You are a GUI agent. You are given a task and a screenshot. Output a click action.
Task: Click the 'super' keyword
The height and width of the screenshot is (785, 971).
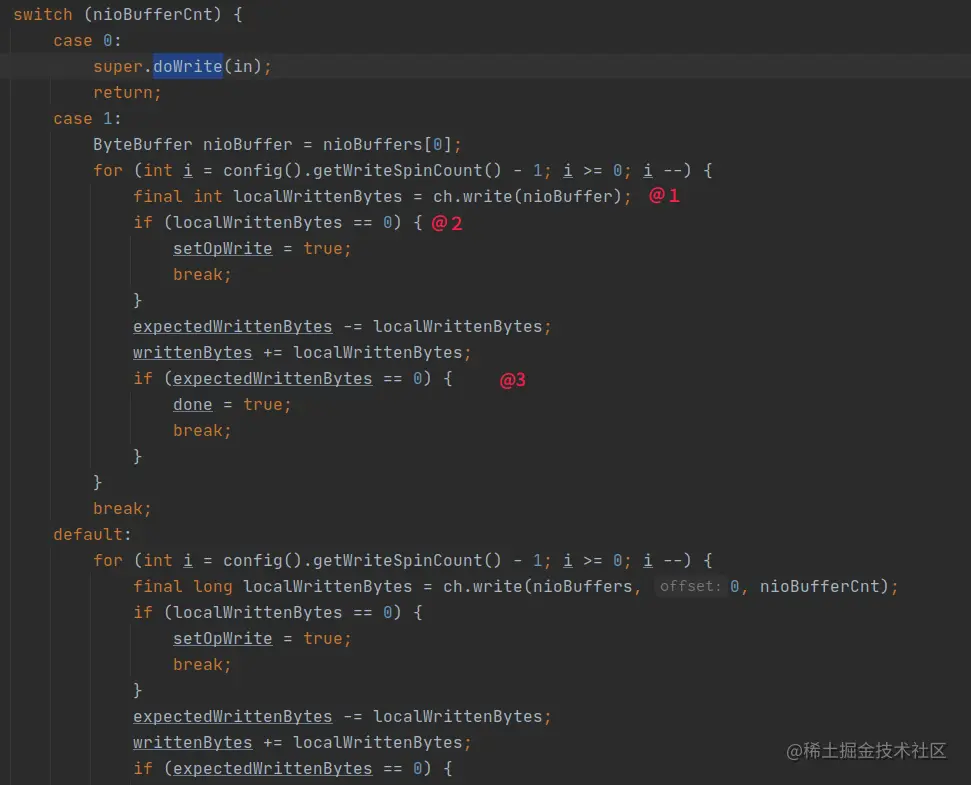(x=118, y=66)
